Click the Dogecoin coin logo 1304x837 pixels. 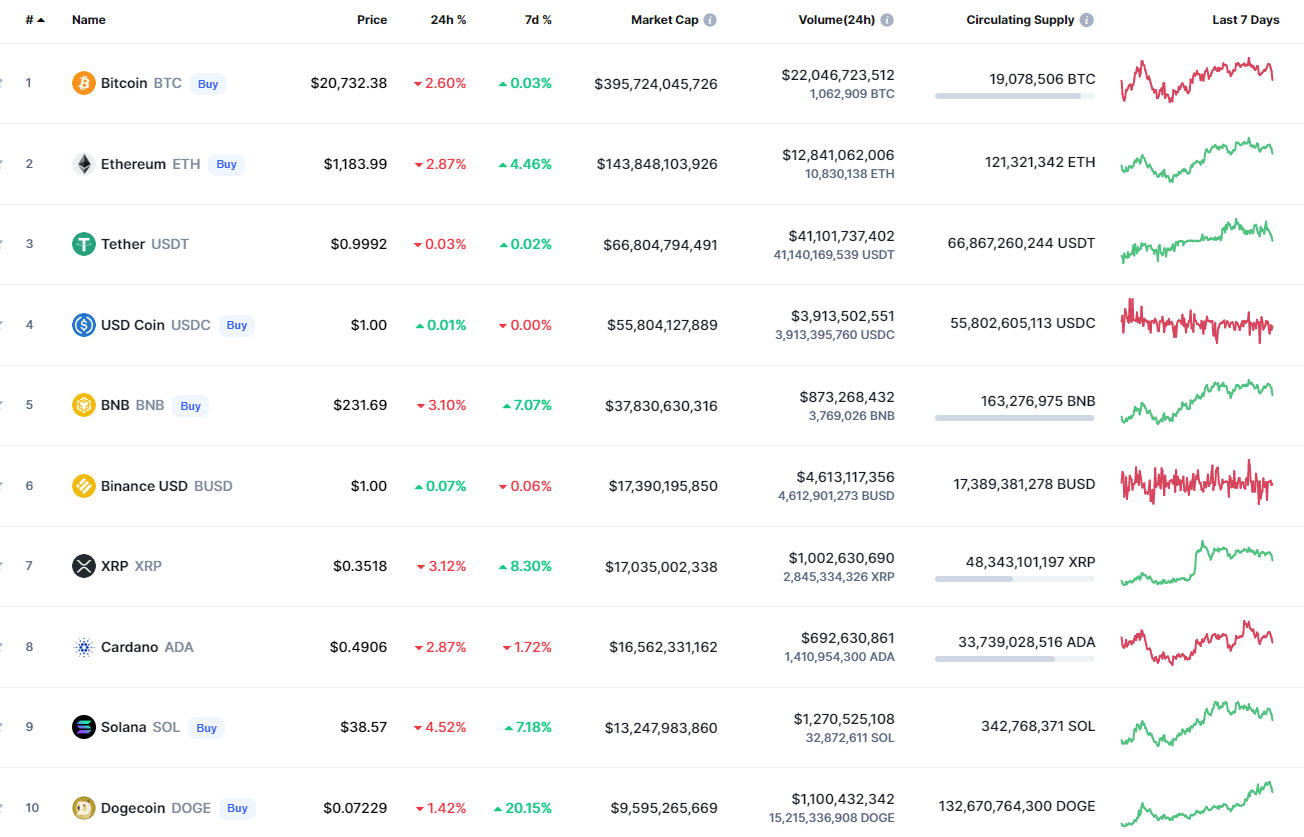[84, 808]
